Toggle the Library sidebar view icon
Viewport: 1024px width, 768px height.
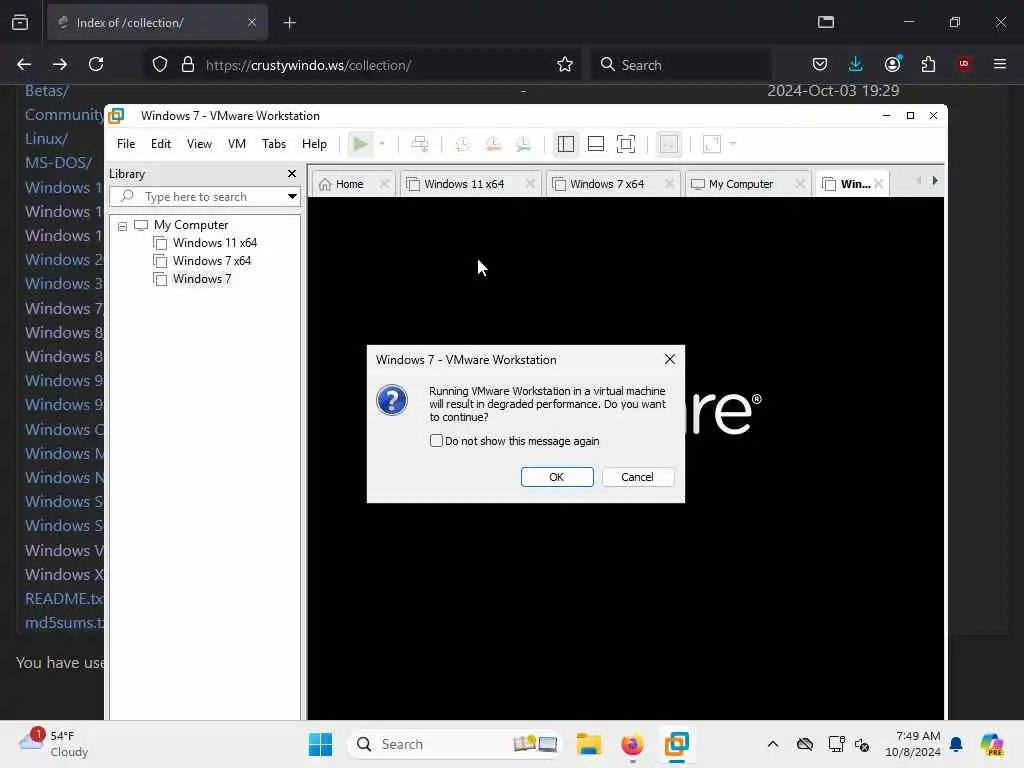566,144
